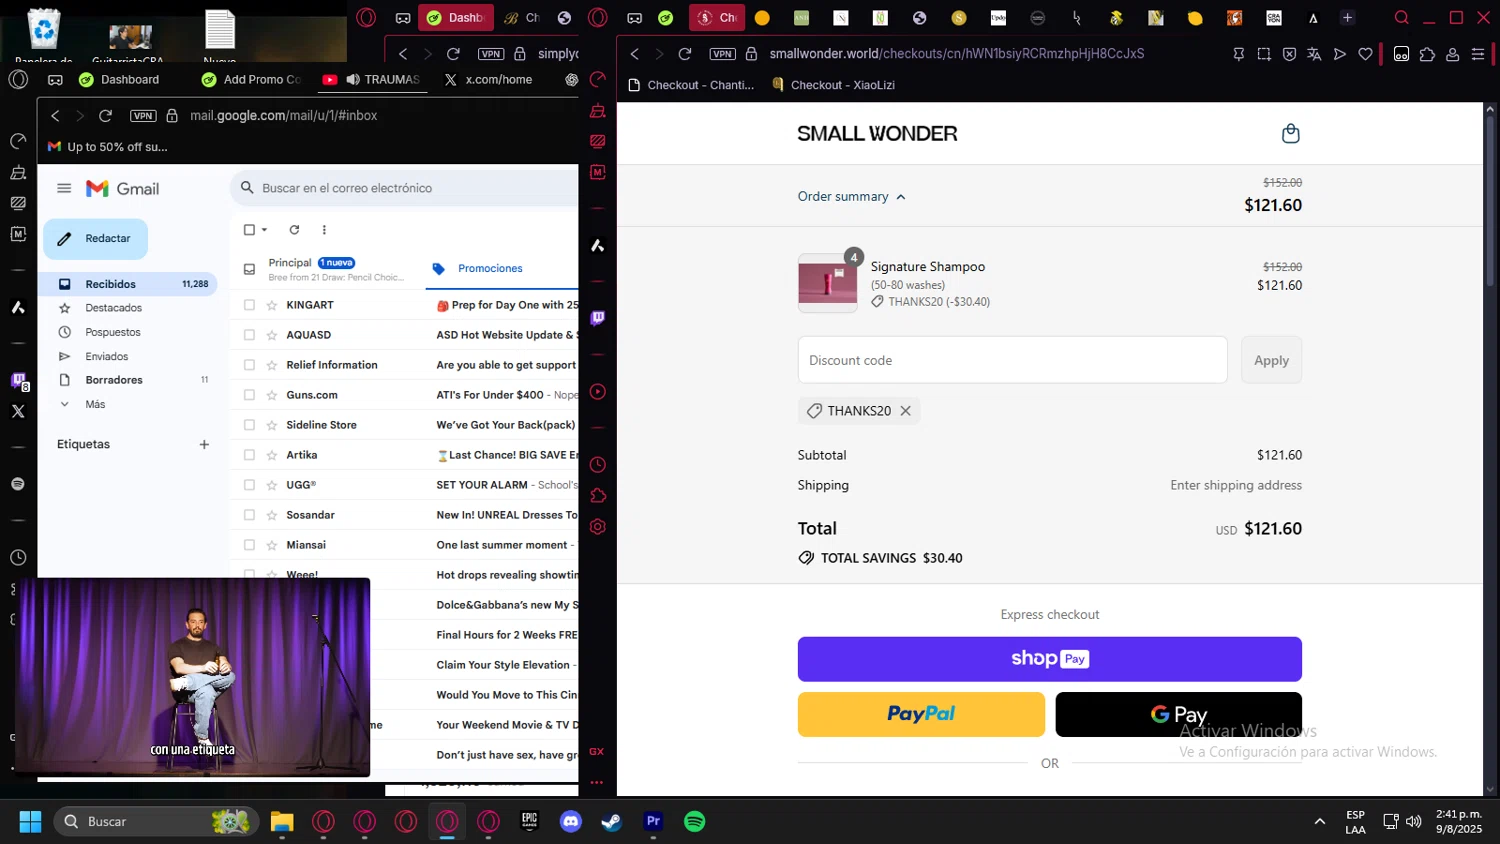1500x844 pixels.
Task: Open Twitch in the checkout window's red sidebar
Action: pyautogui.click(x=598, y=318)
